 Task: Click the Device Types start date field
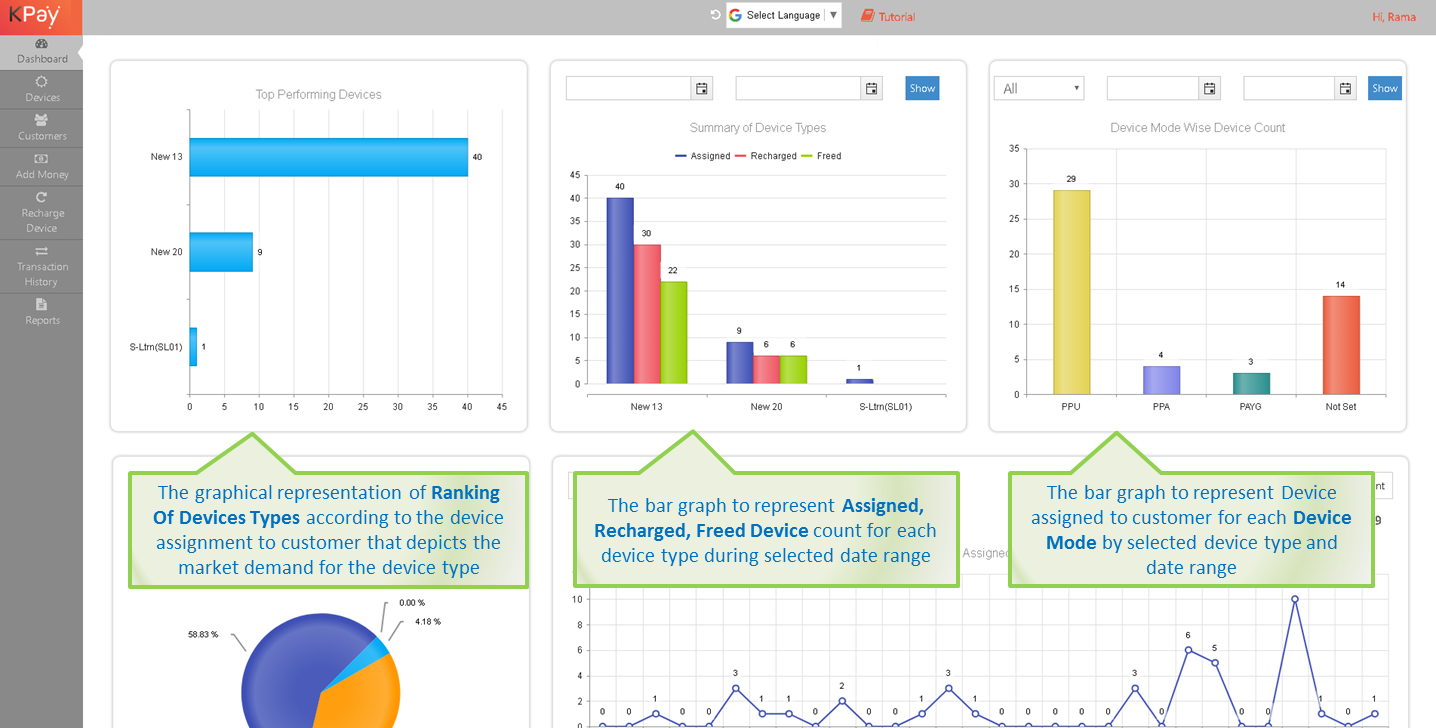point(629,88)
